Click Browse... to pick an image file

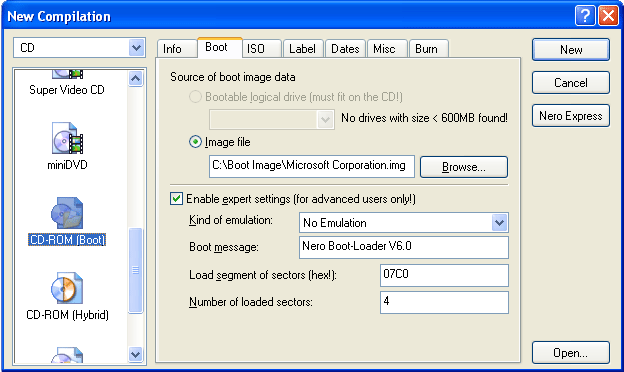coord(464,167)
